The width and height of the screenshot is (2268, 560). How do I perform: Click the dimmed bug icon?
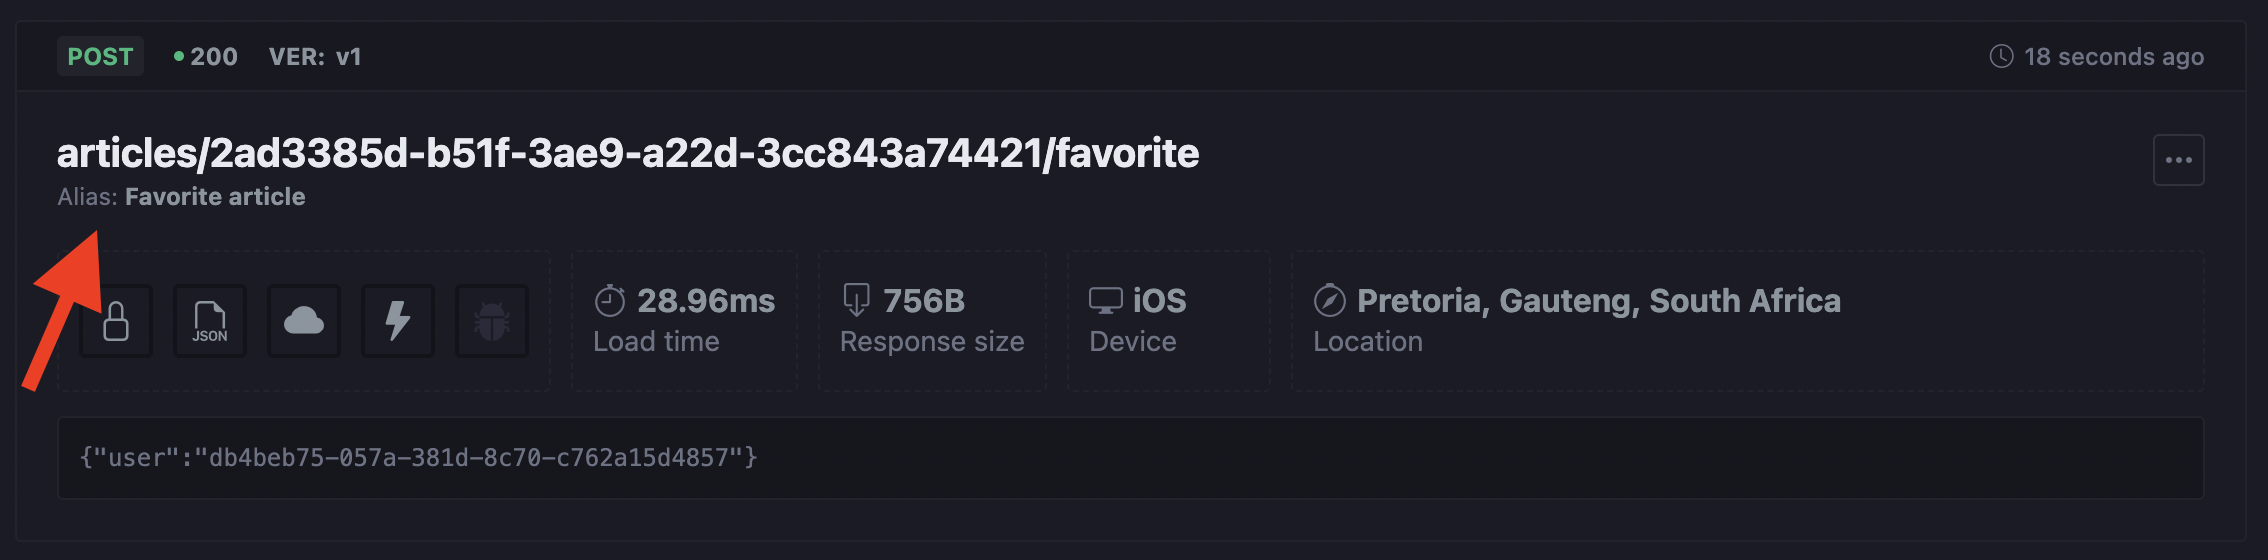coord(492,321)
